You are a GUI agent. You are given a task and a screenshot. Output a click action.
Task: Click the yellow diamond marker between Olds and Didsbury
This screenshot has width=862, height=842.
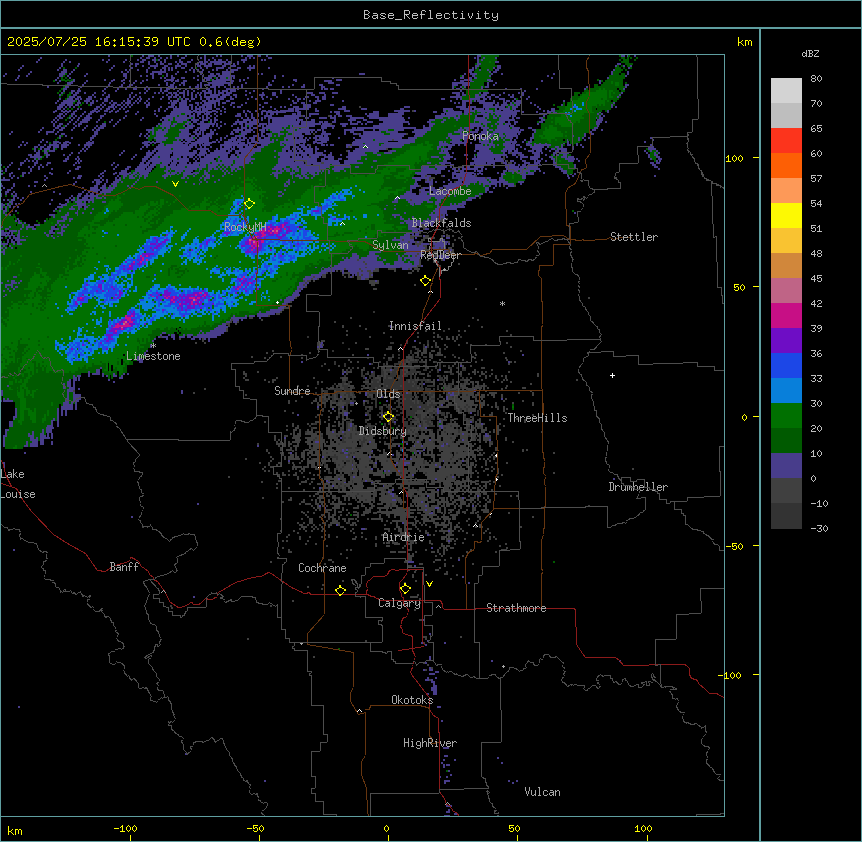pyautogui.click(x=388, y=417)
